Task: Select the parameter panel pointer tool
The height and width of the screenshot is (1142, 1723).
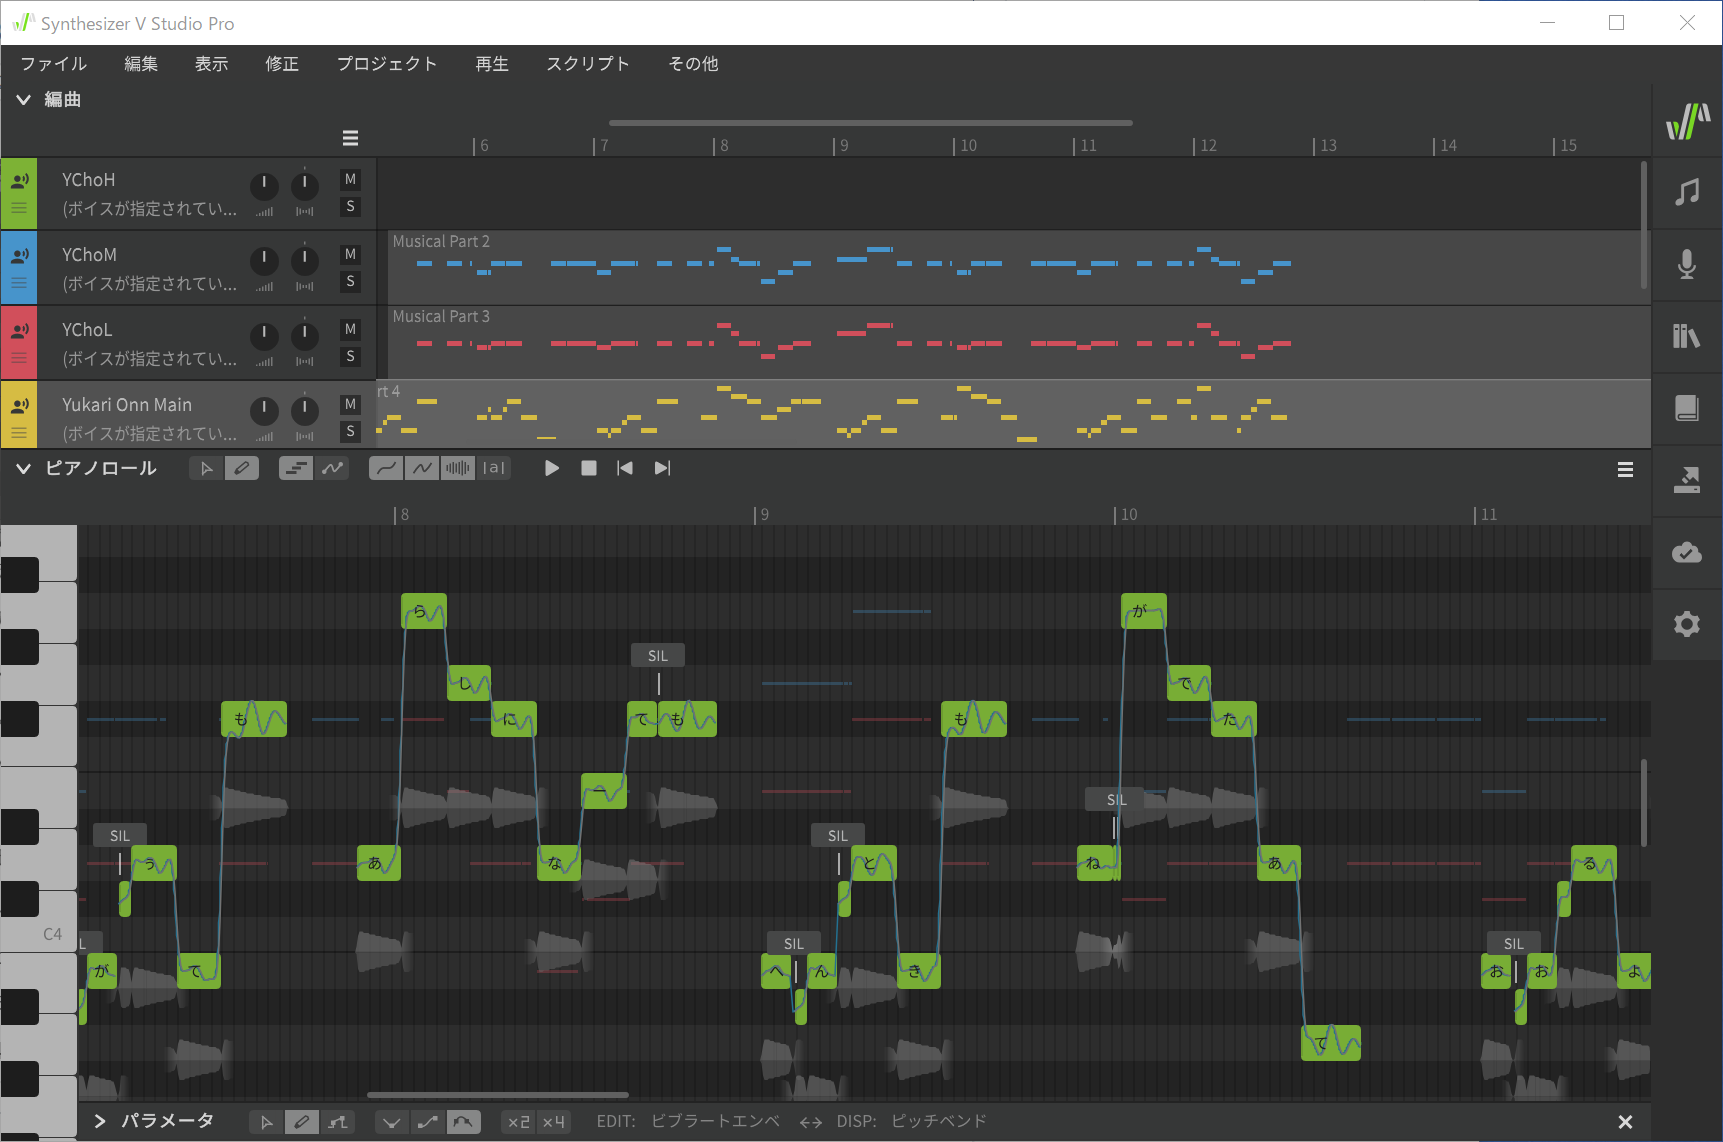Action: click(x=266, y=1122)
